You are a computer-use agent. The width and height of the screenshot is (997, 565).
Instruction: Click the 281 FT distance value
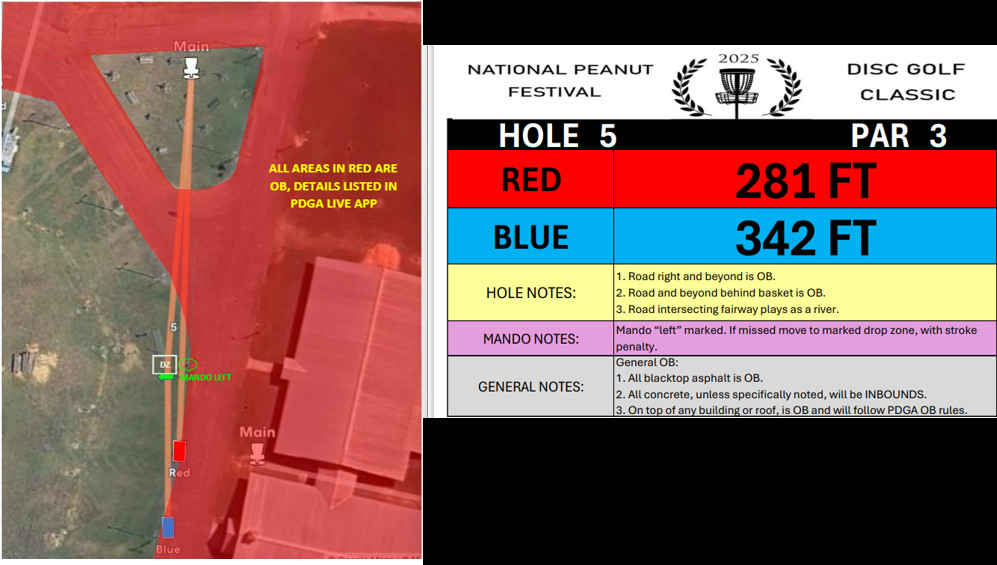pyautogui.click(x=805, y=181)
